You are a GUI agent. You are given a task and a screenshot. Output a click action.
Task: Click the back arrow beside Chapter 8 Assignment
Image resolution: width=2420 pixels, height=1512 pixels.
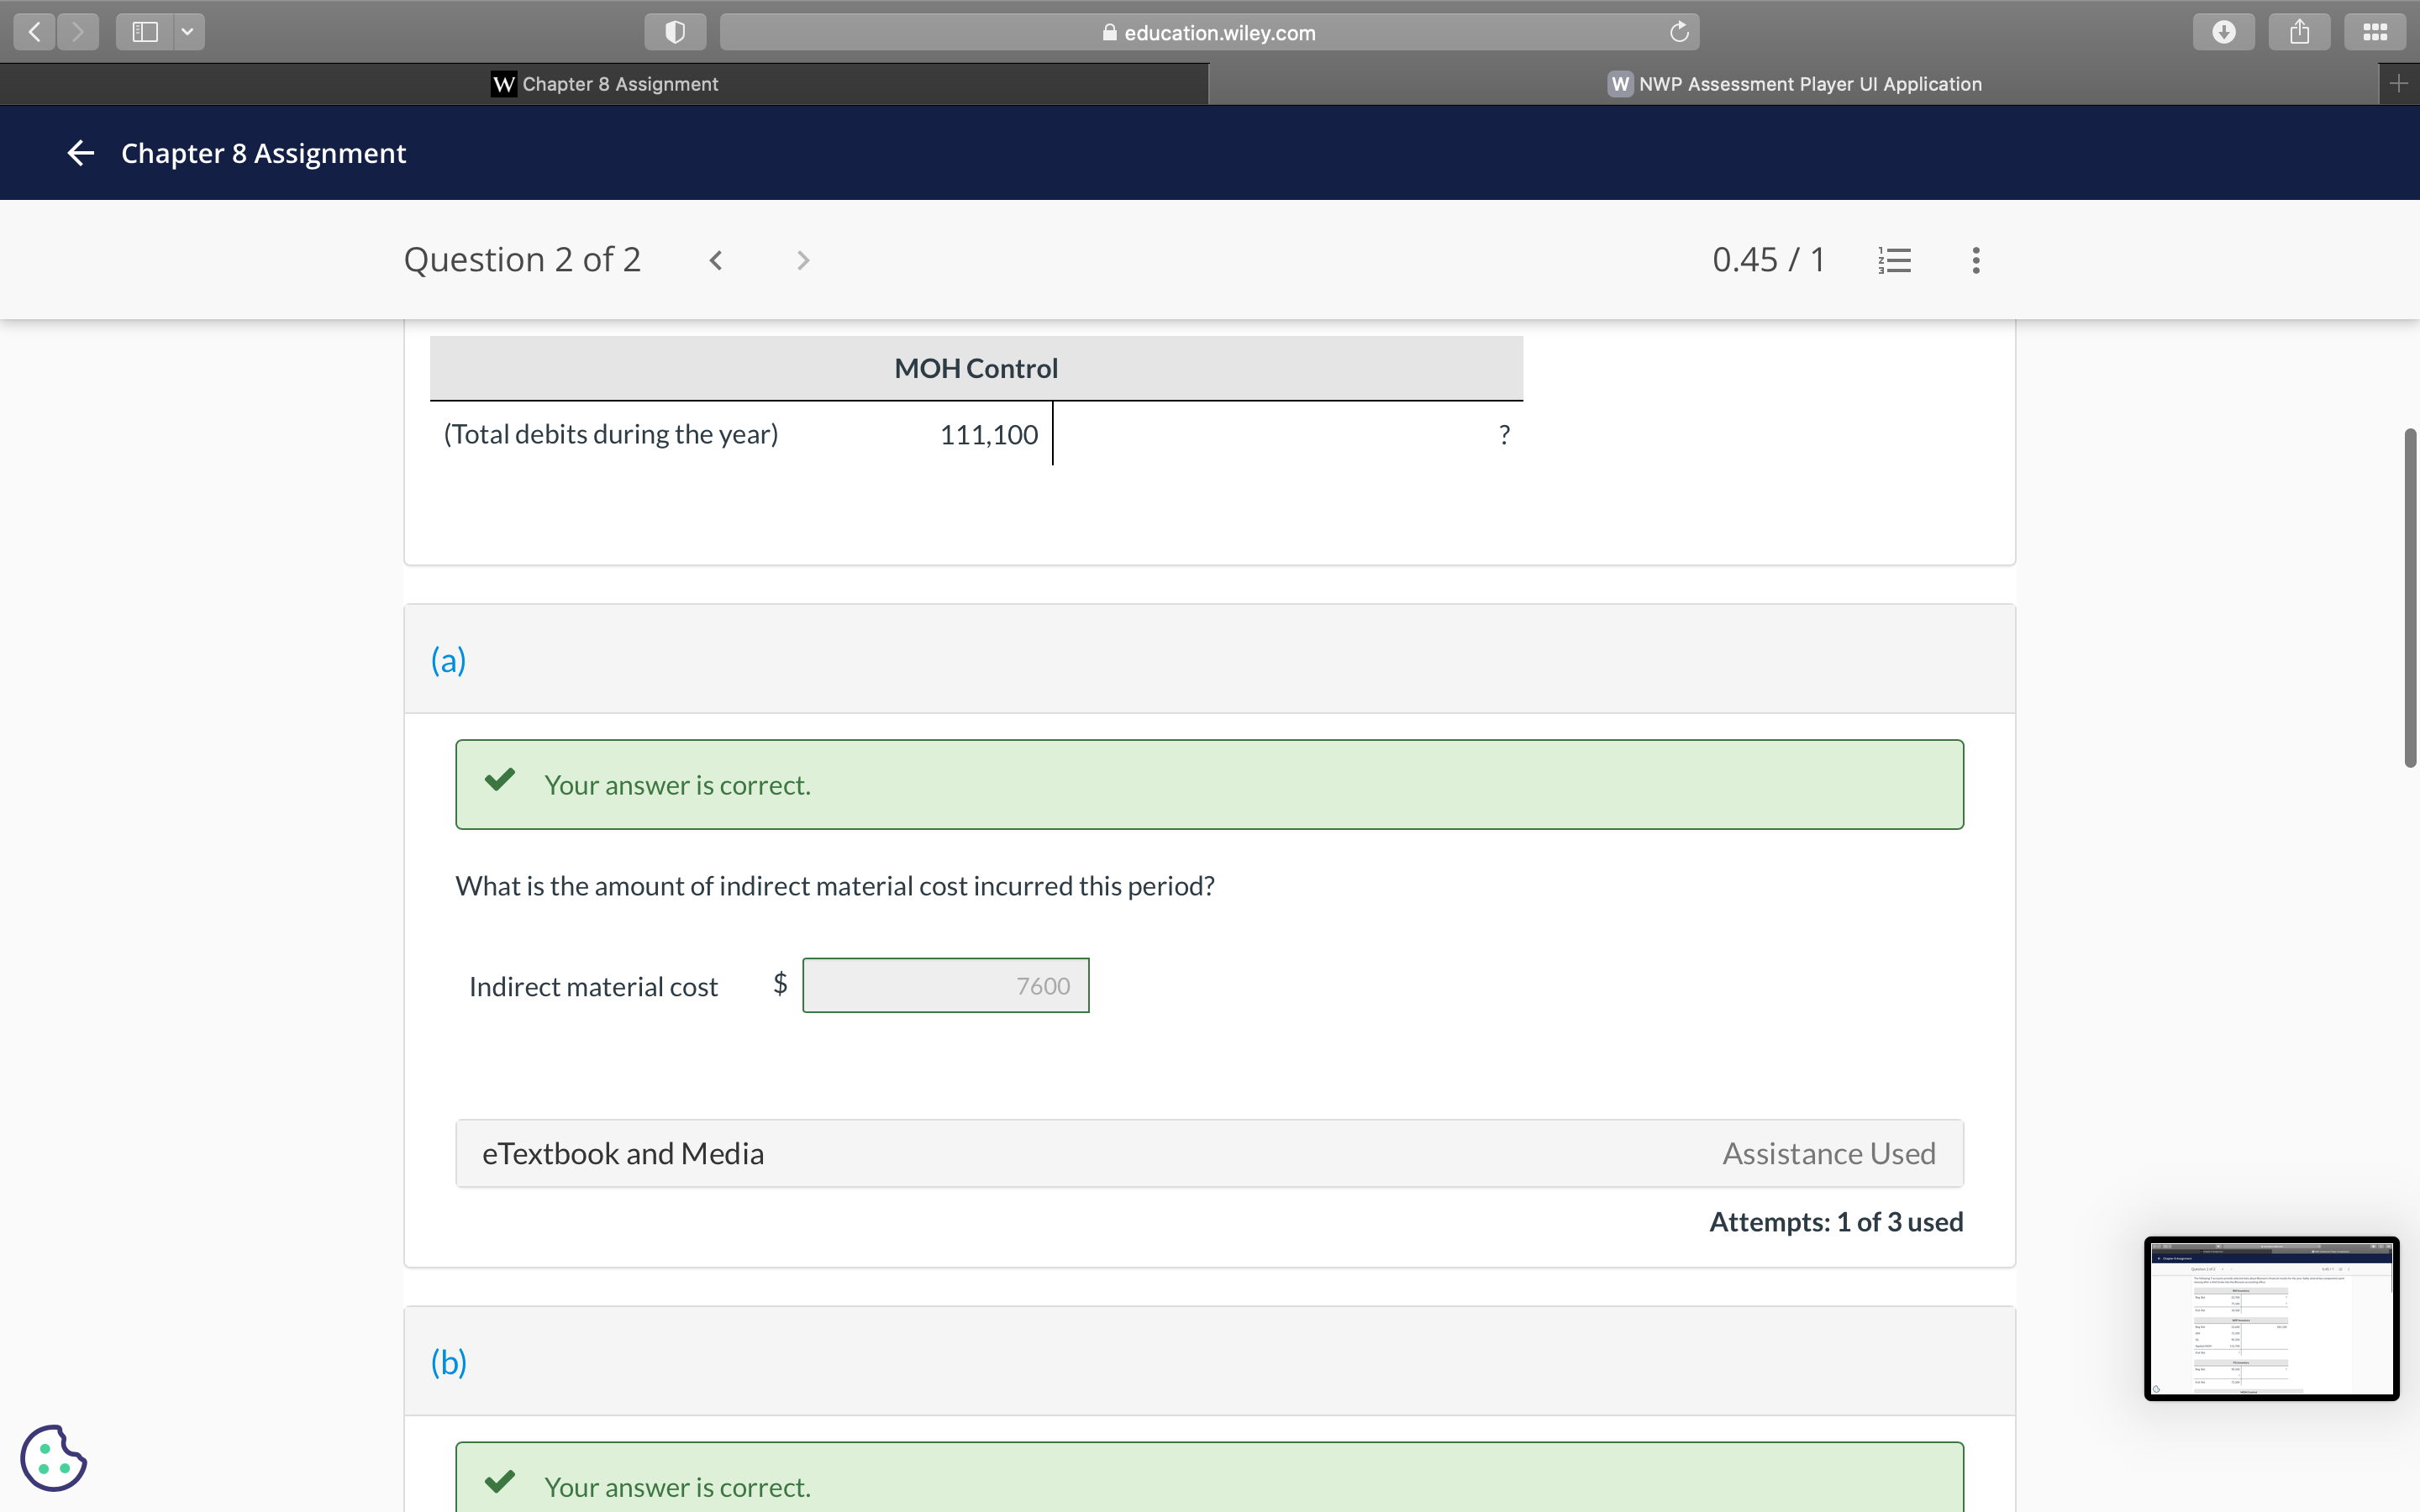click(x=80, y=153)
